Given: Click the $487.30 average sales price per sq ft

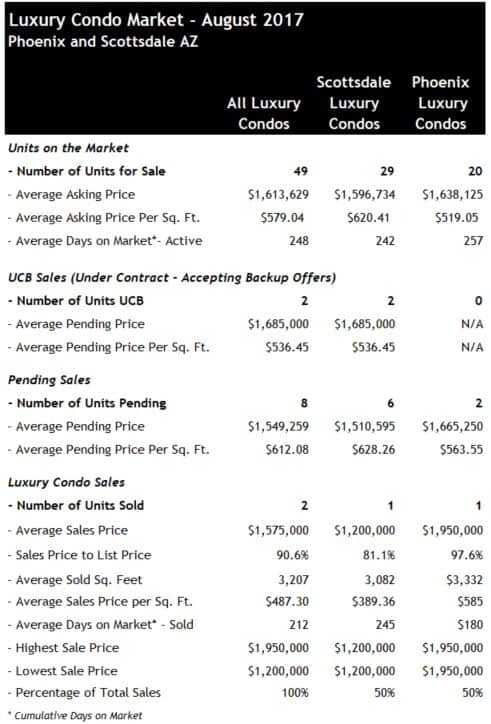Looking at the screenshot, I should coord(287,602).
